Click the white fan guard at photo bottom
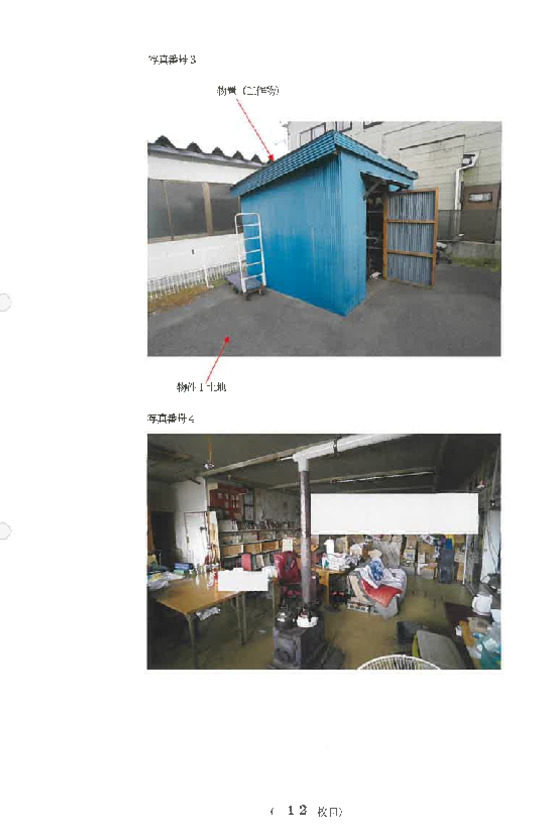The image size is (560, 824). [x=398, y=662]
